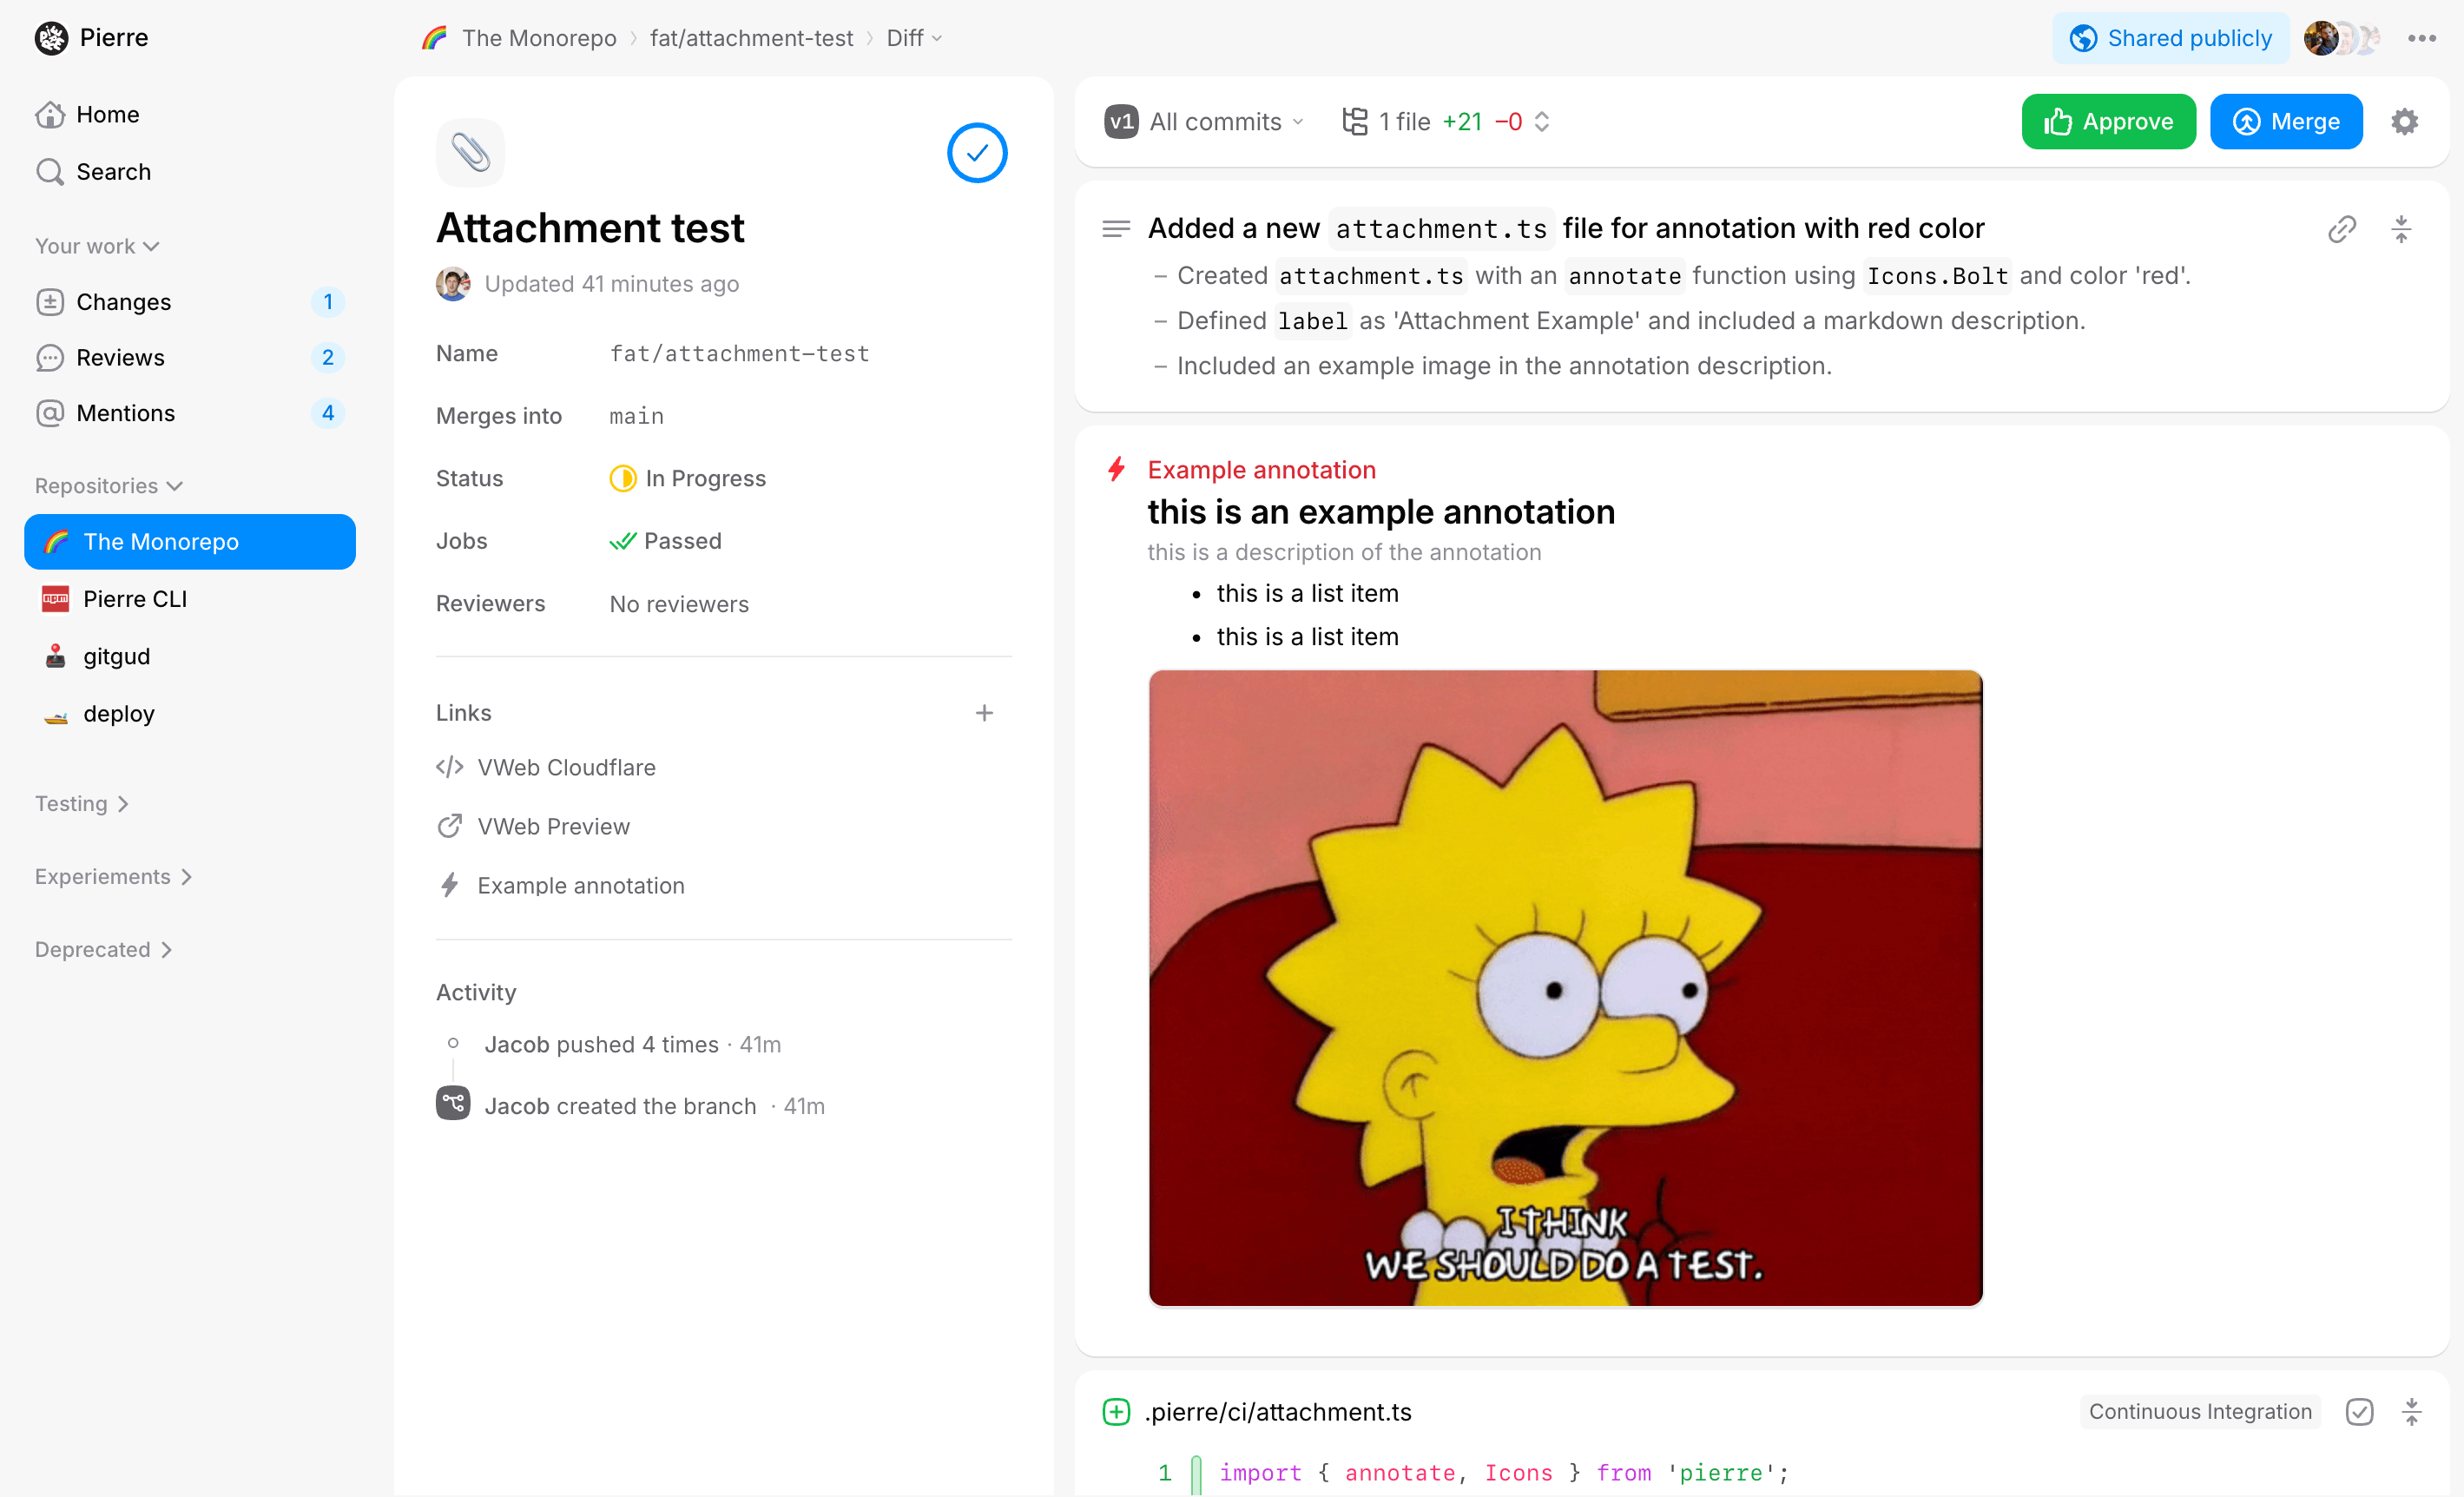Click the Pierre logo in sidebar
The height and width of the screenshot is (1497, 2464).
[51, 38]
